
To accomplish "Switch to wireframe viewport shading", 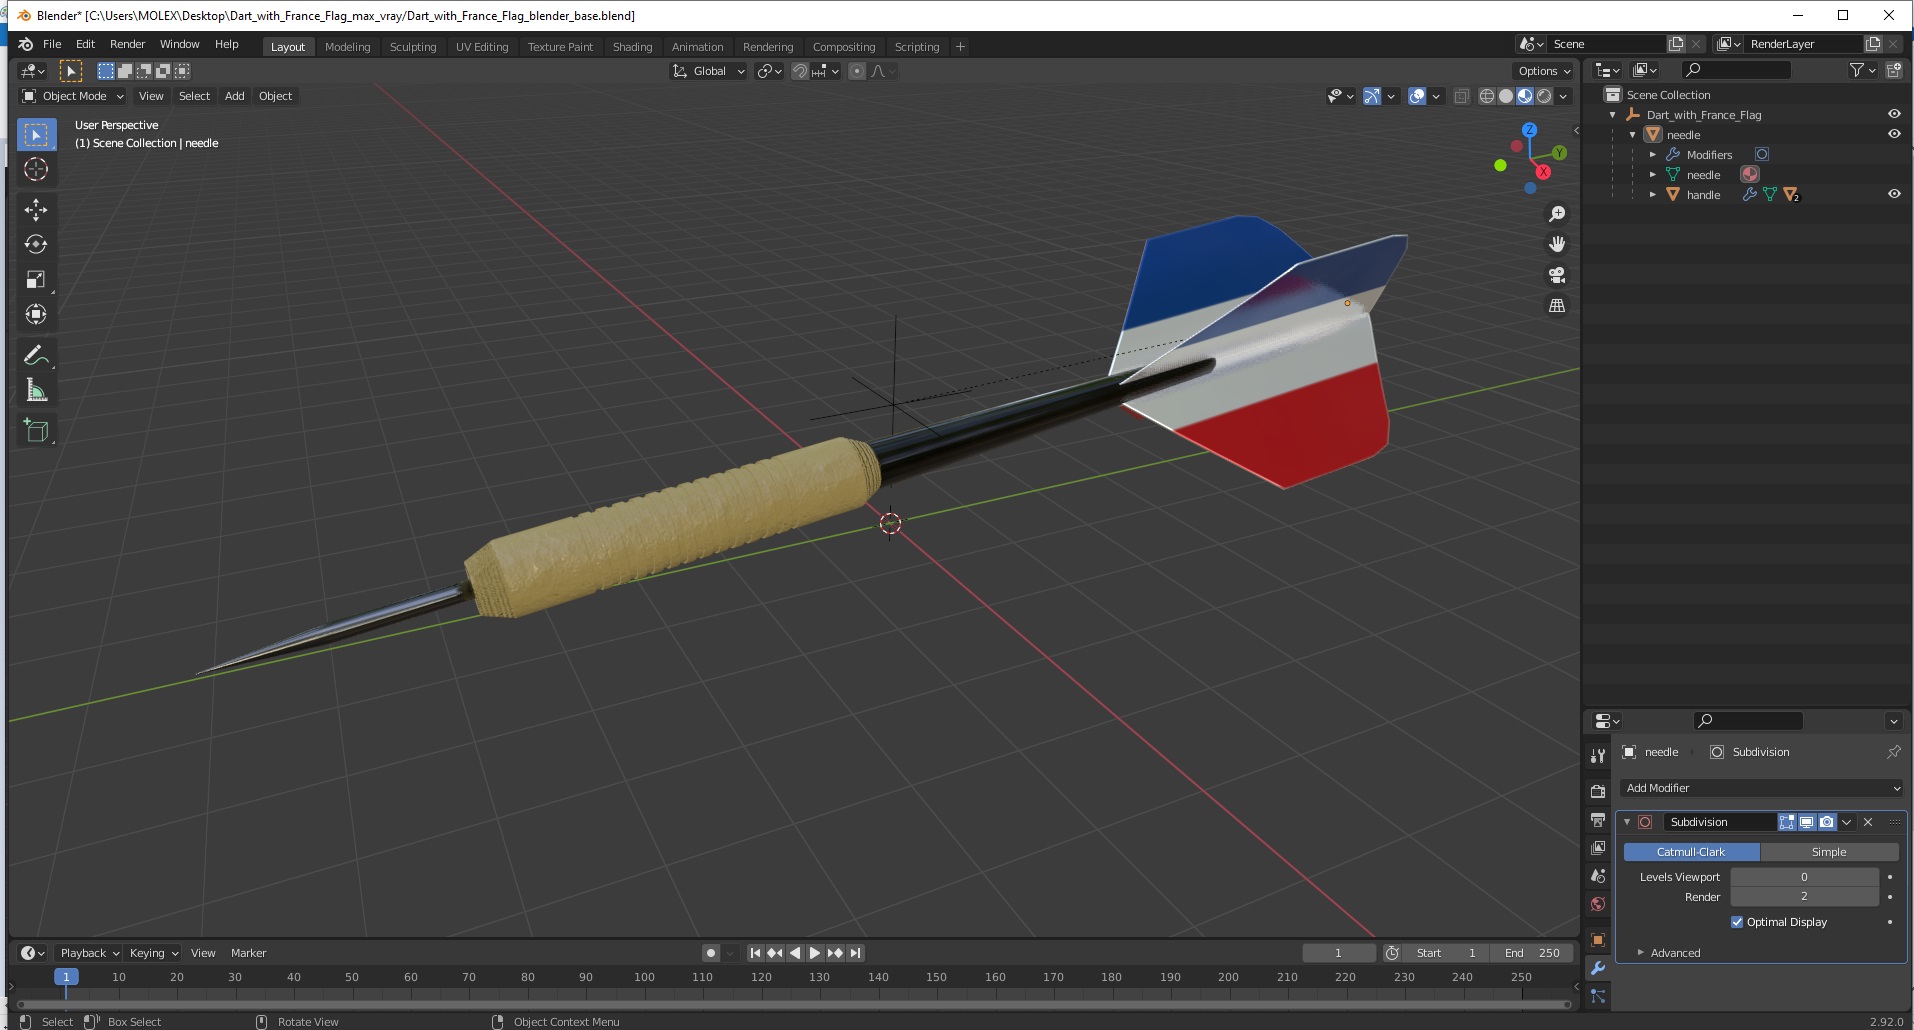I will pos(1487,96).
